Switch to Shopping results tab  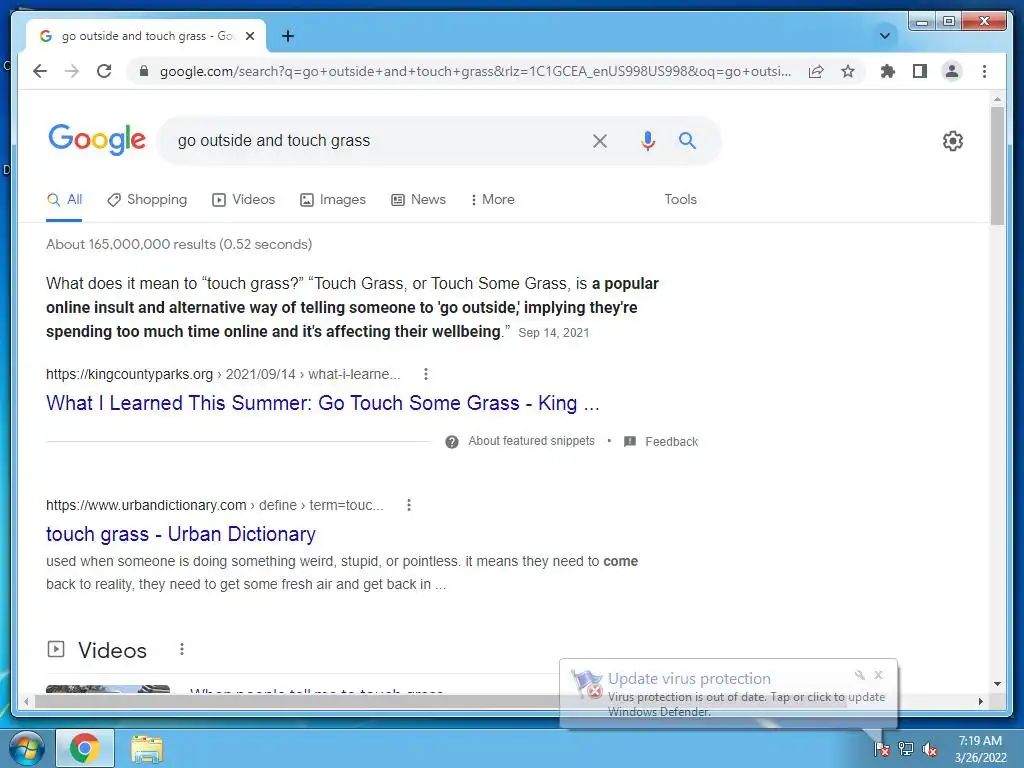147,200
